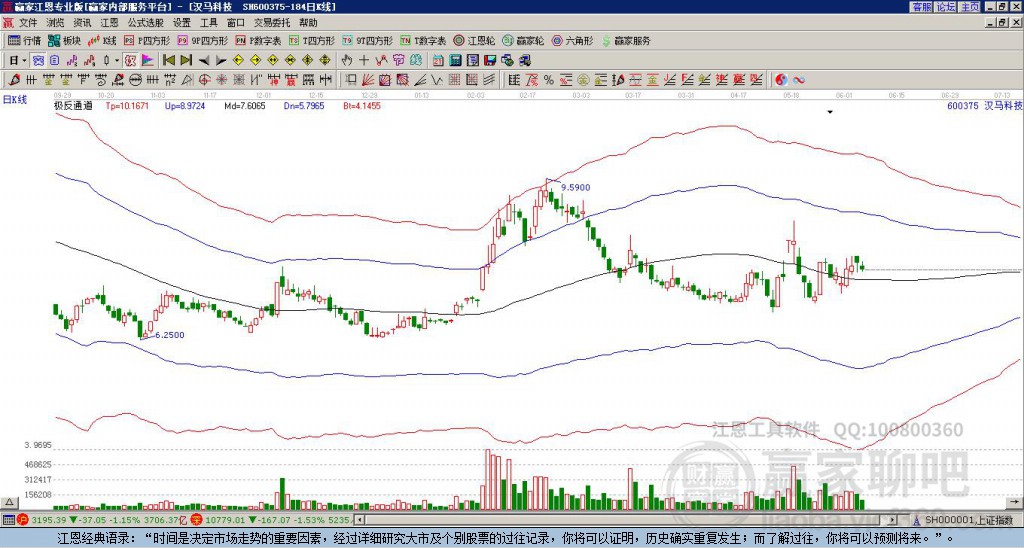1024x548 pixels.
Task: Click the save diskette icon
Action: [490, 61]
